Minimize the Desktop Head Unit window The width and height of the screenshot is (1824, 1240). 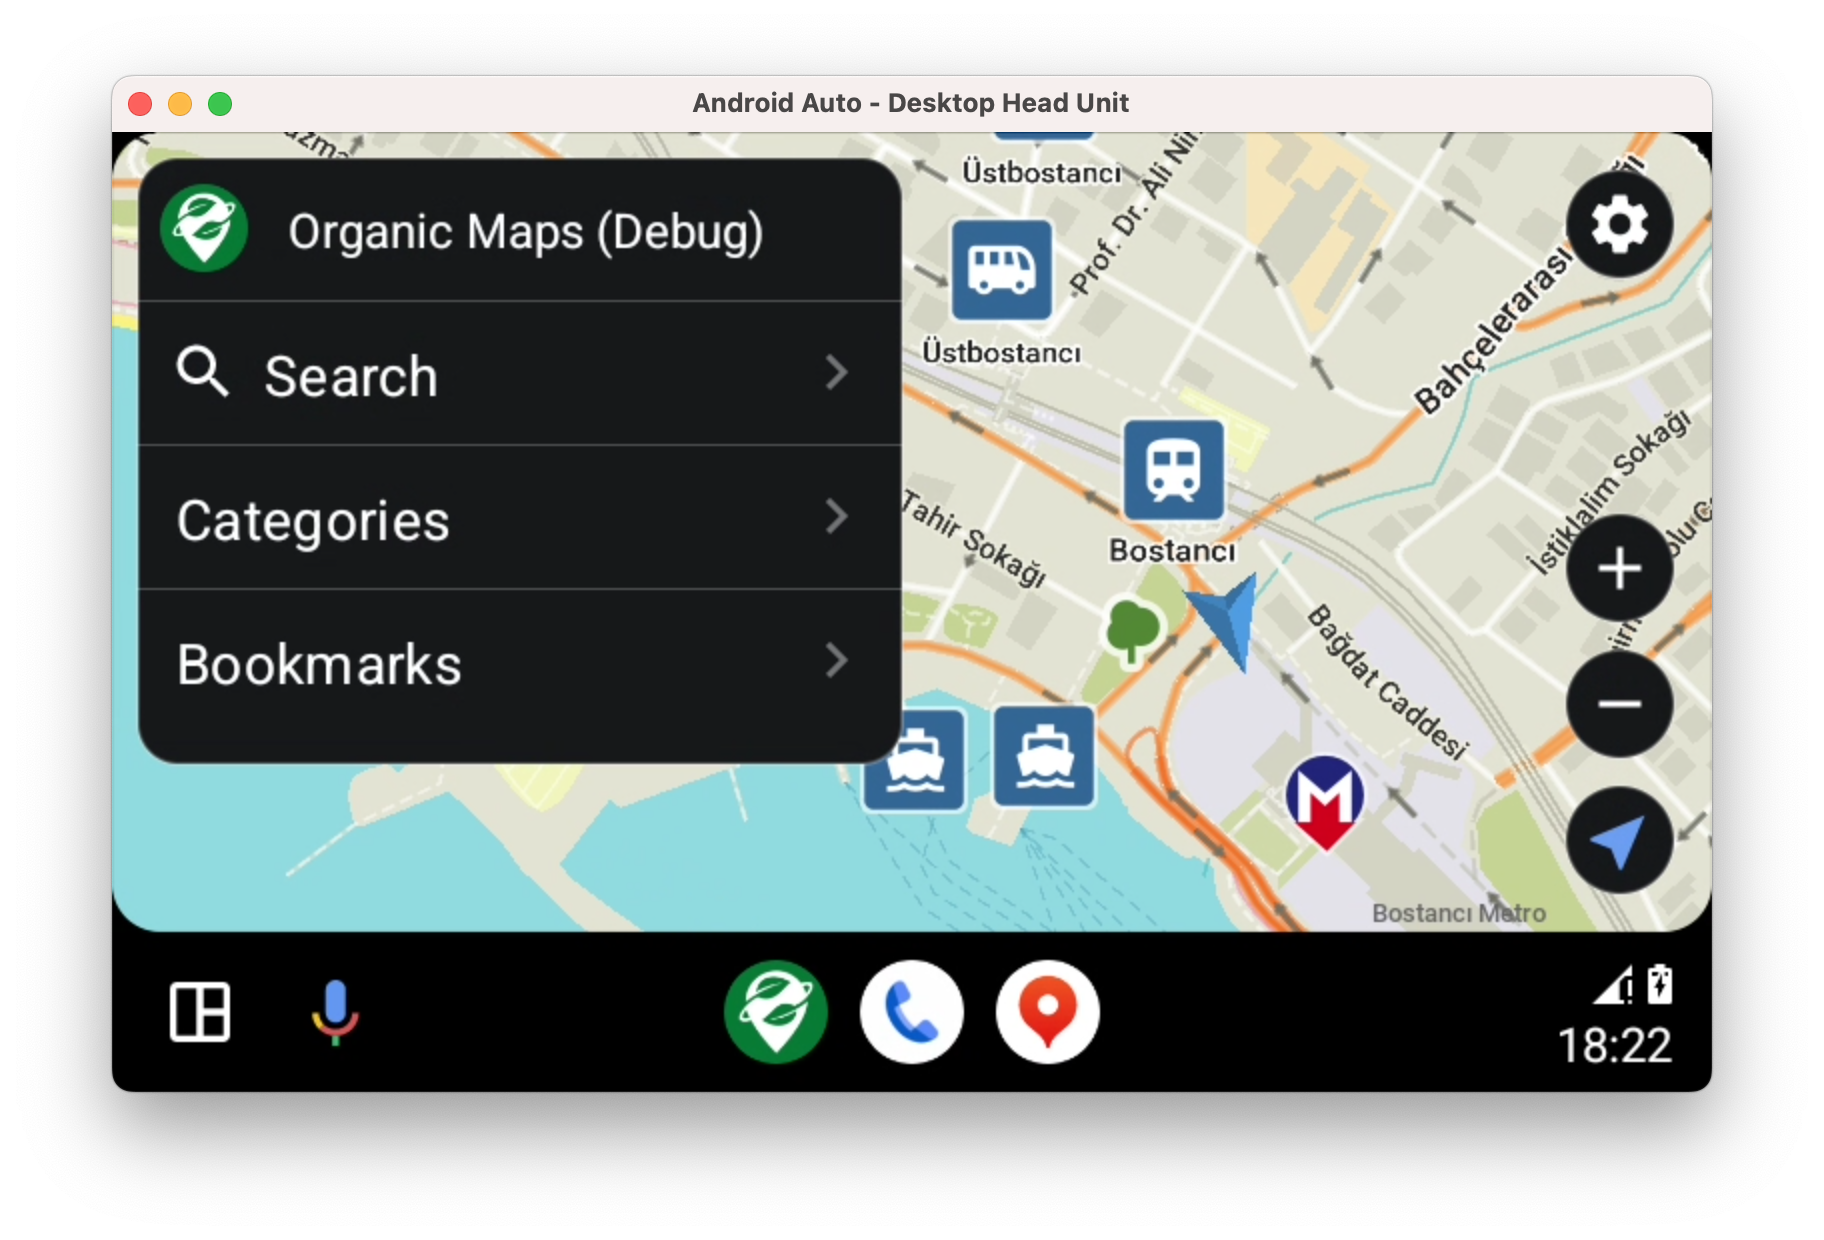coord(180,104)
